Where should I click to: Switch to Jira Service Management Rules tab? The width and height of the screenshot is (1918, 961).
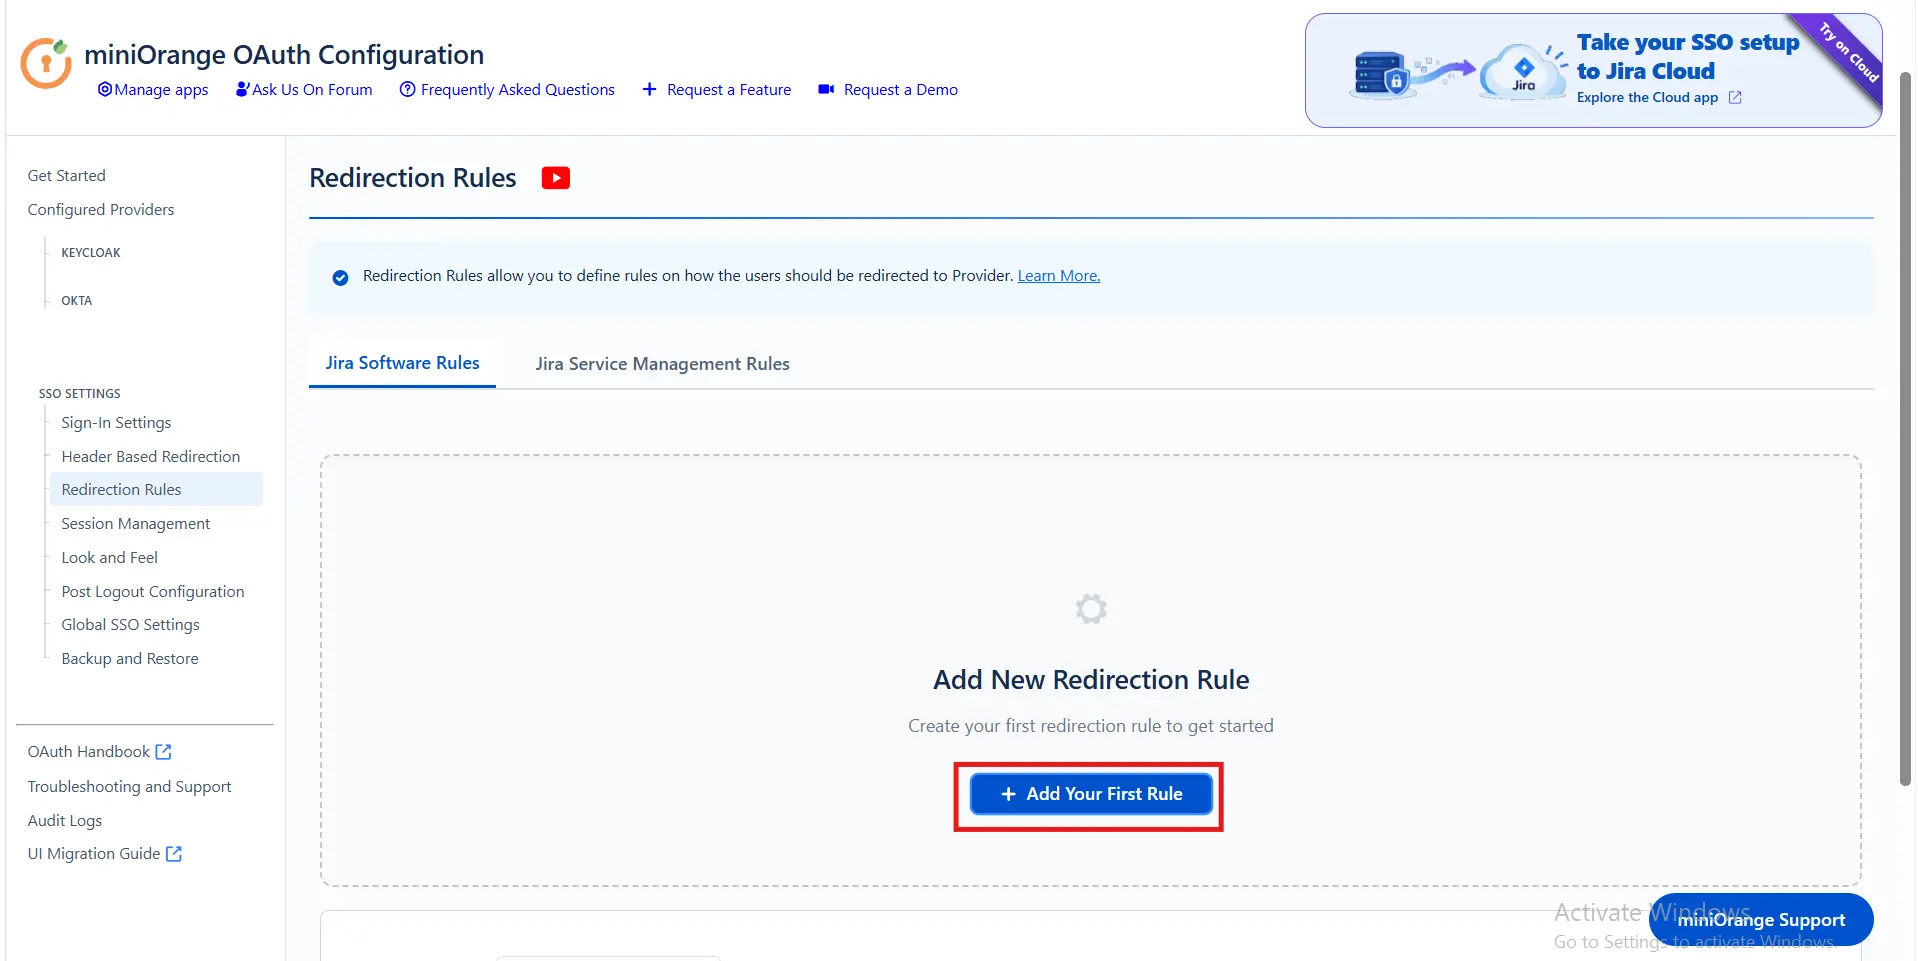(x=662, y=364)
